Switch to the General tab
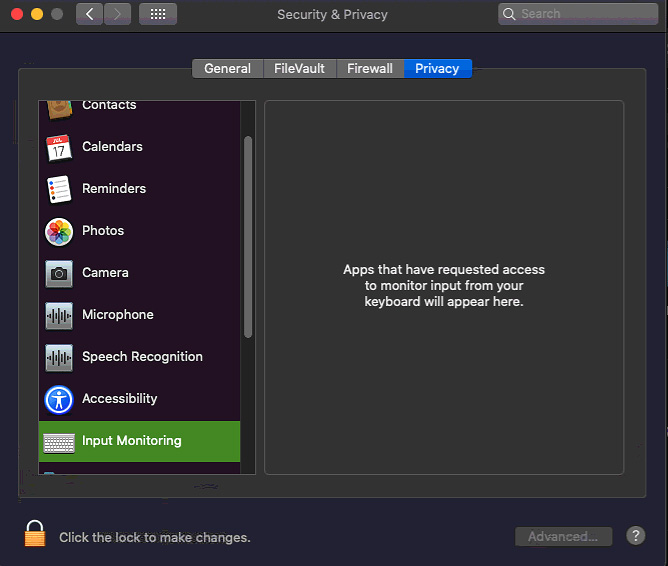 [x=227, y=69]
